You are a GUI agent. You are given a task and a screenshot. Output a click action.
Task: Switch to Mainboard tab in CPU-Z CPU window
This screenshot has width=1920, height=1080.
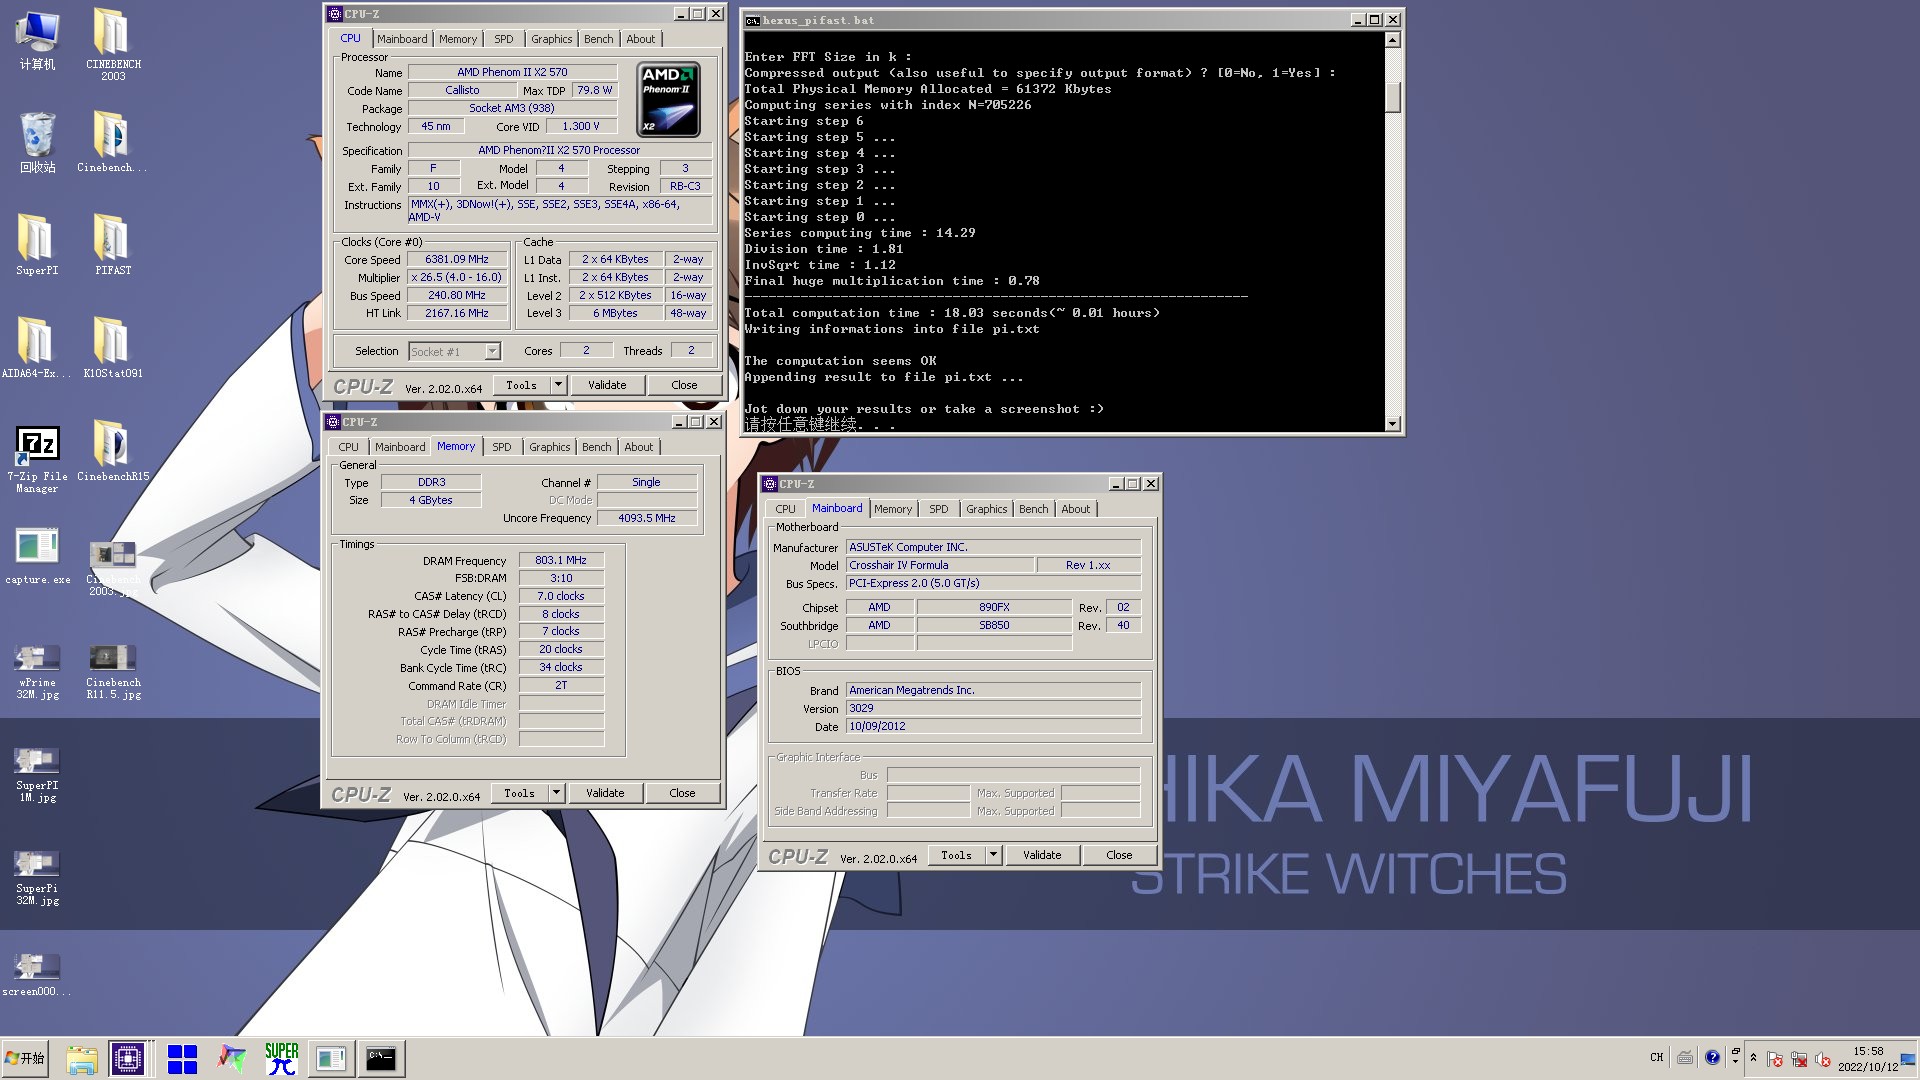402,39
